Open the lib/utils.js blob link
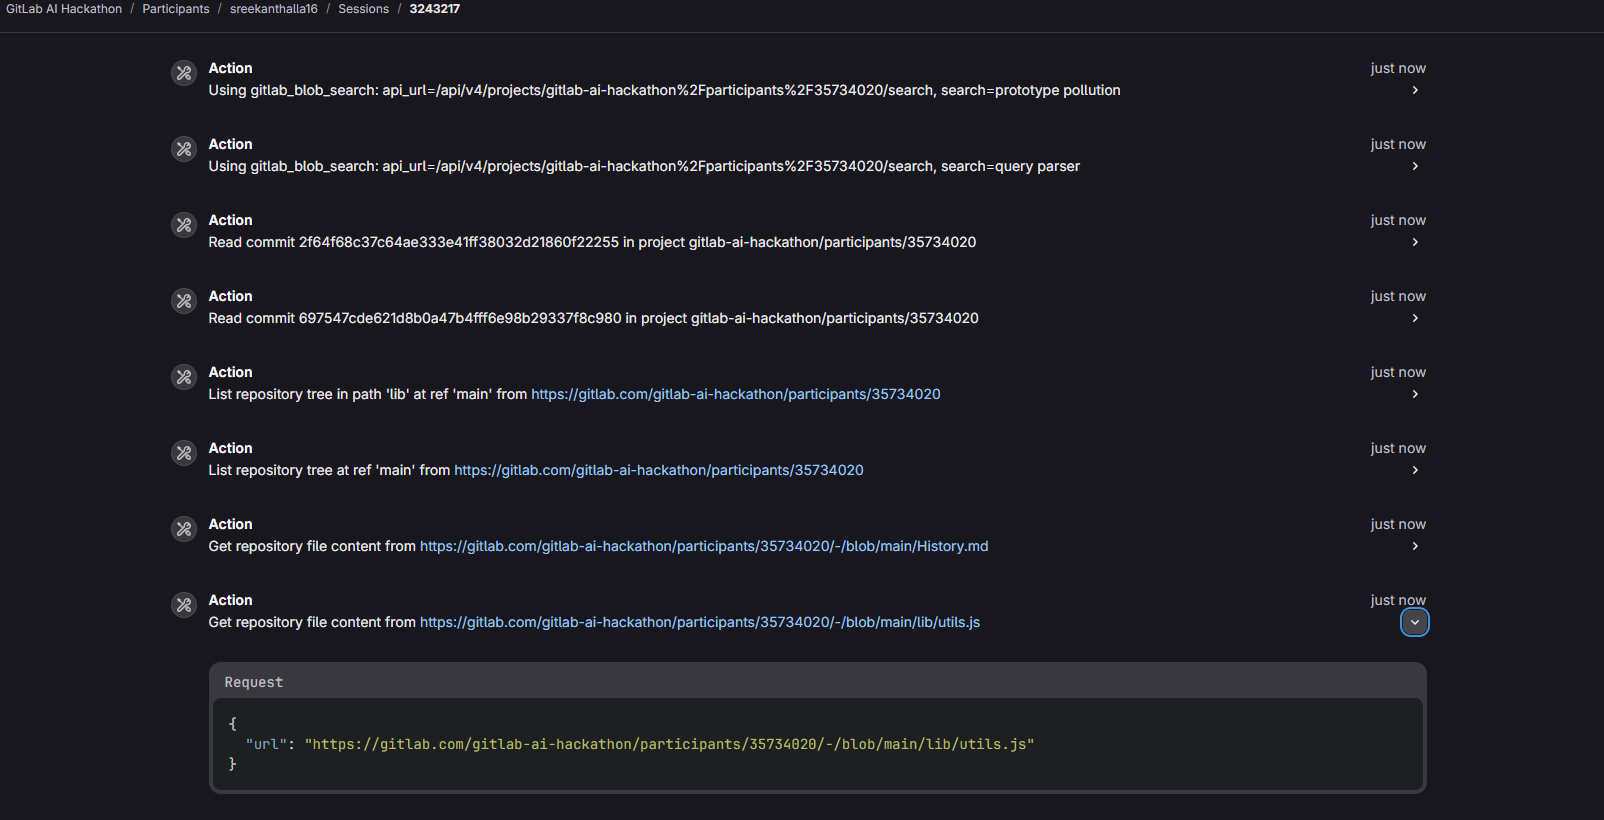 [700, 622]
